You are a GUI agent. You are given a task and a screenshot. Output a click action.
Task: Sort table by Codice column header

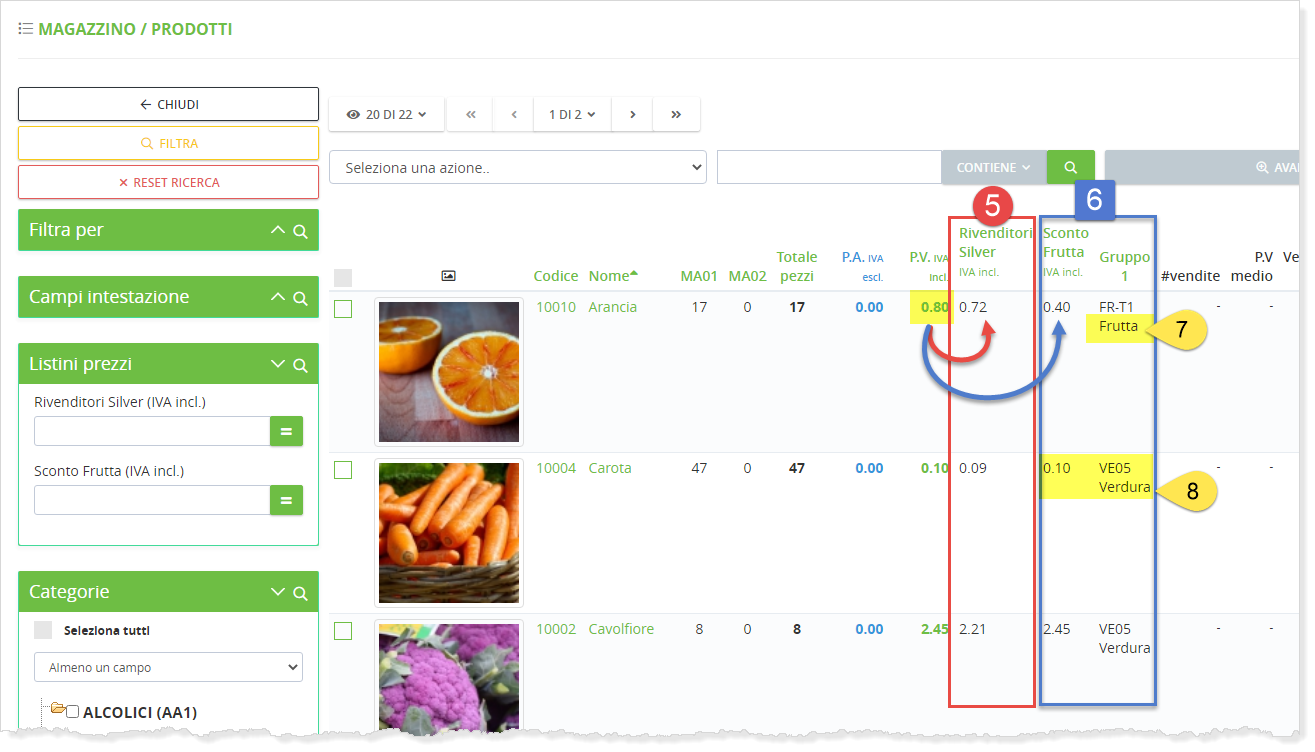pyautogui.click(x=555, y=276)
